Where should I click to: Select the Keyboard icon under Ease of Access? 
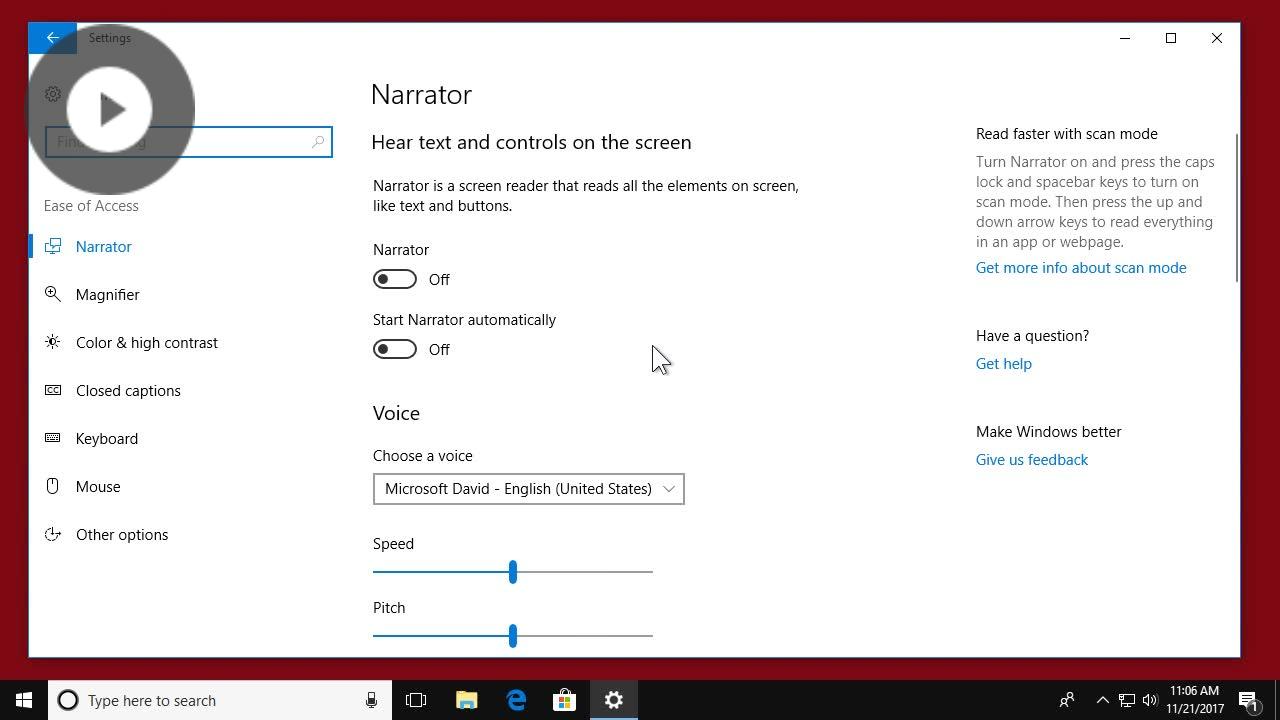(x=52, y=438)
